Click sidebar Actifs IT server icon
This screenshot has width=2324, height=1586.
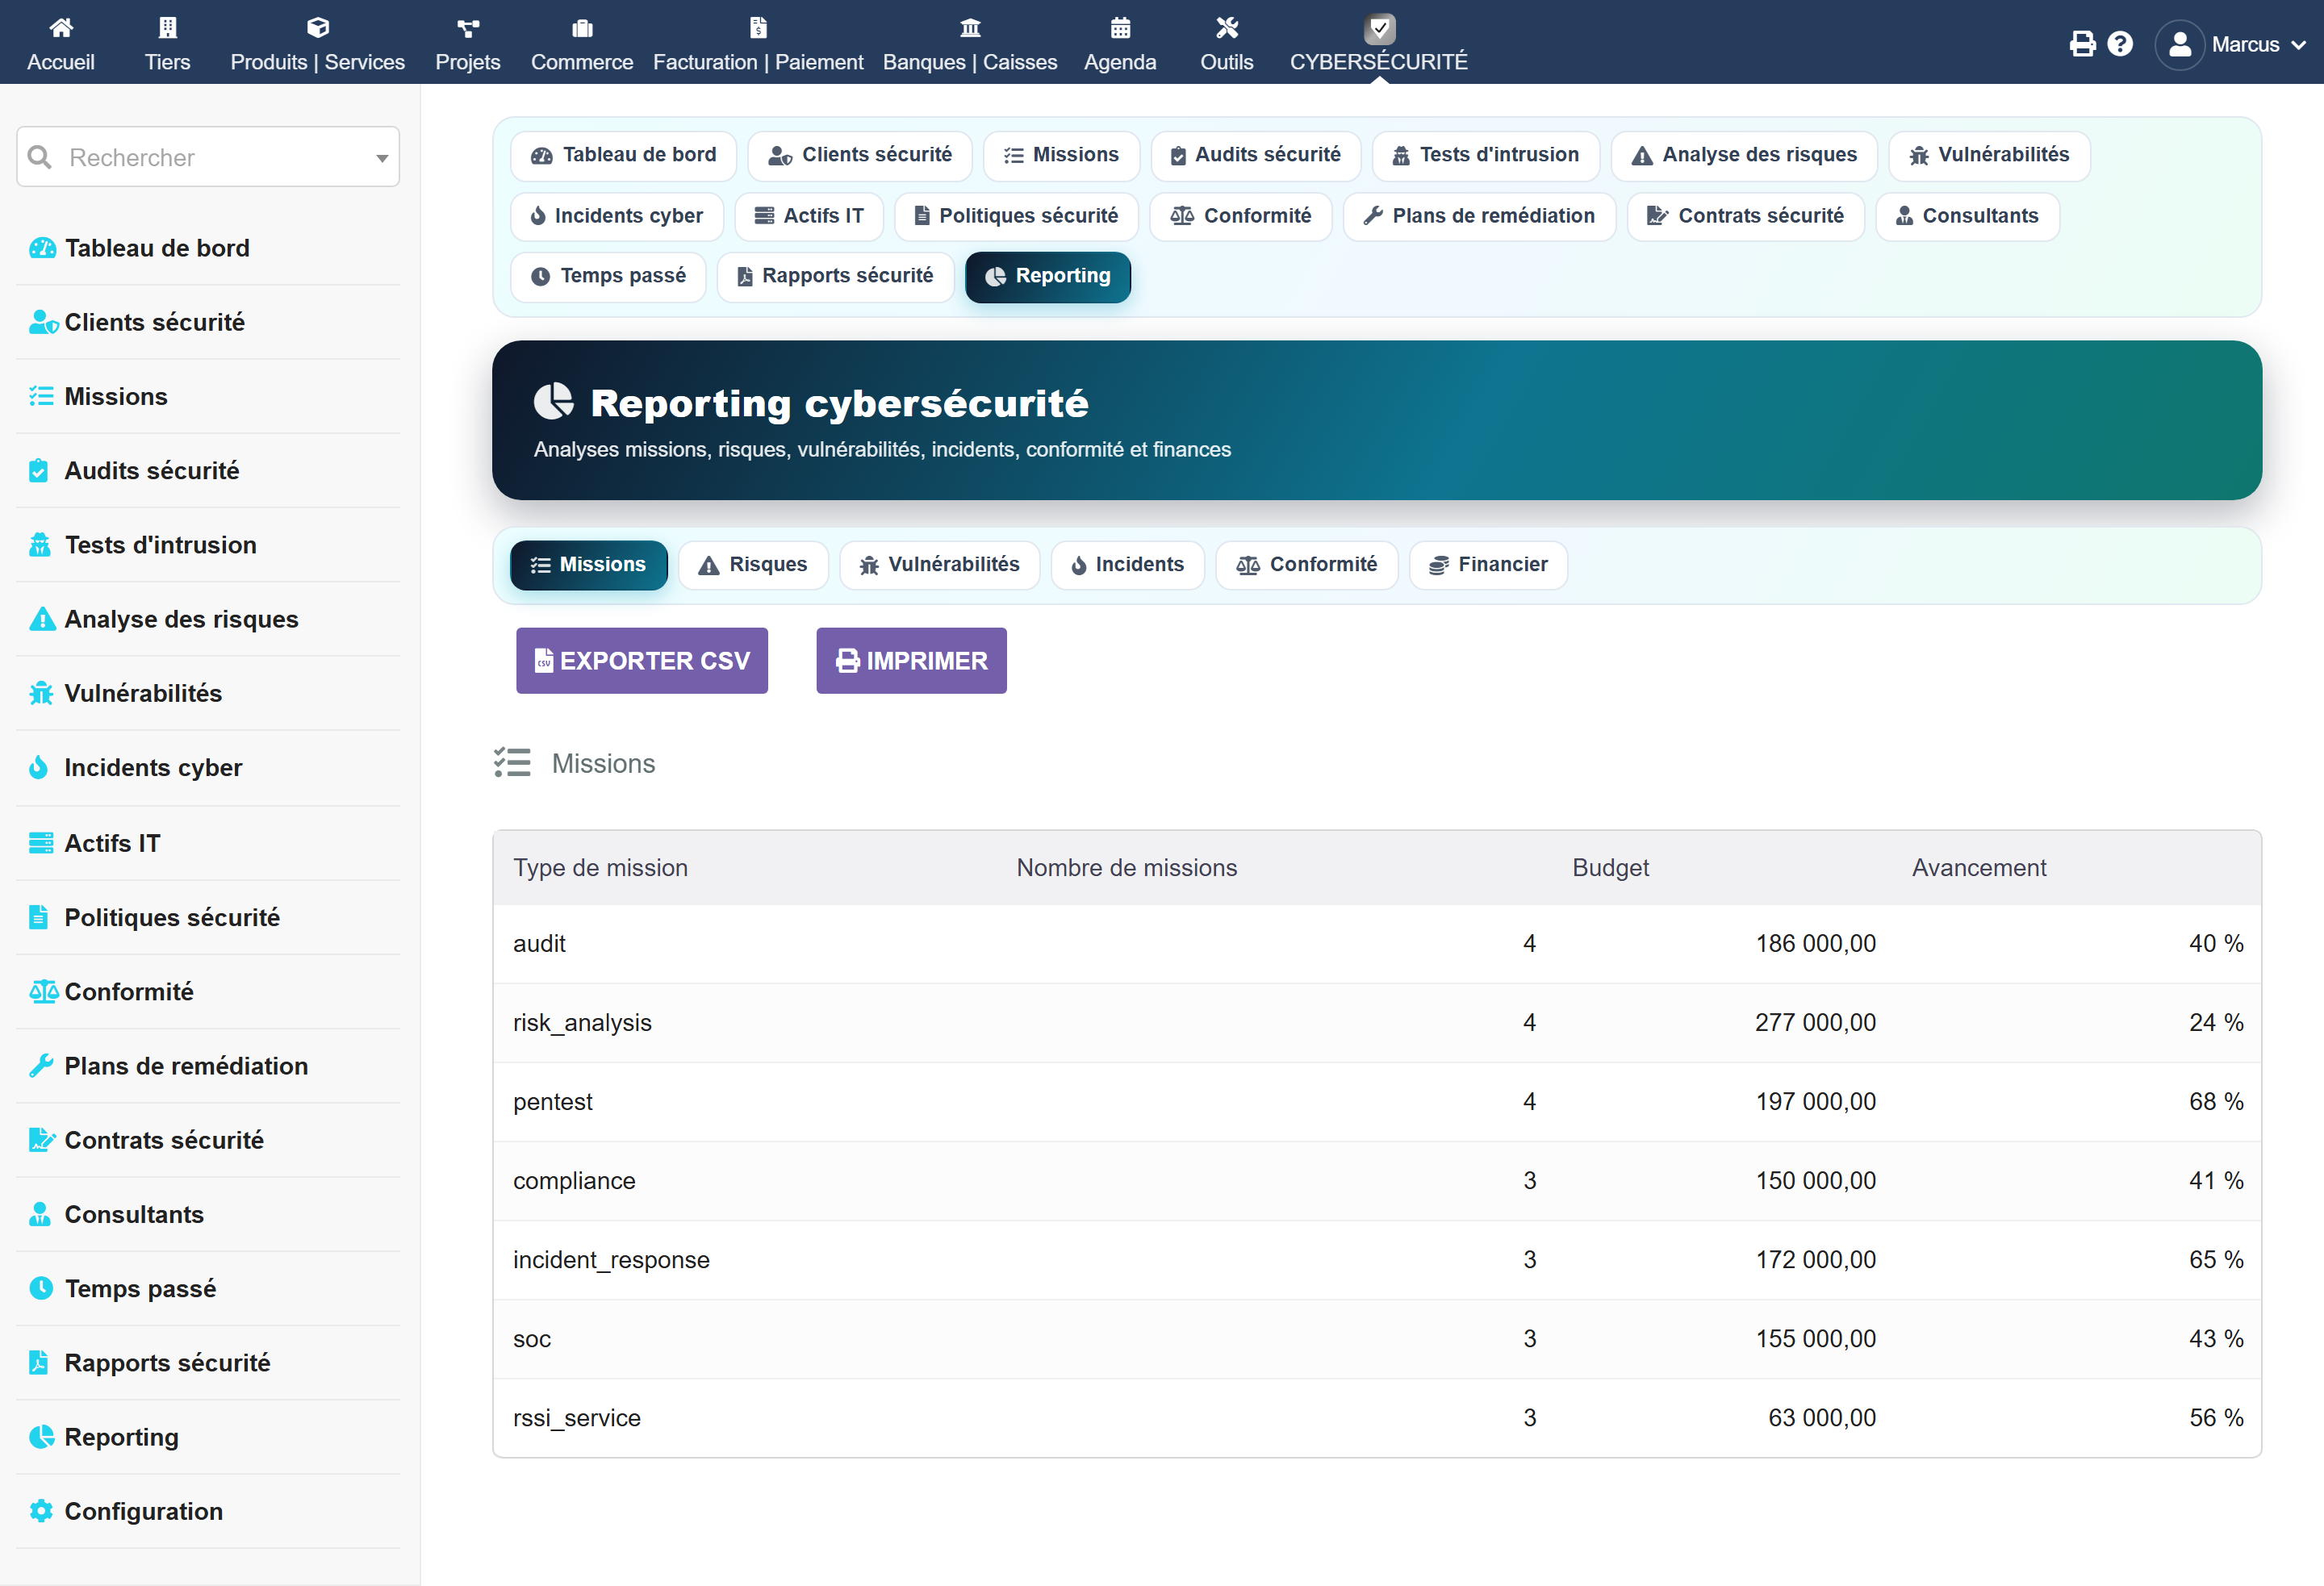pos(41,843)
